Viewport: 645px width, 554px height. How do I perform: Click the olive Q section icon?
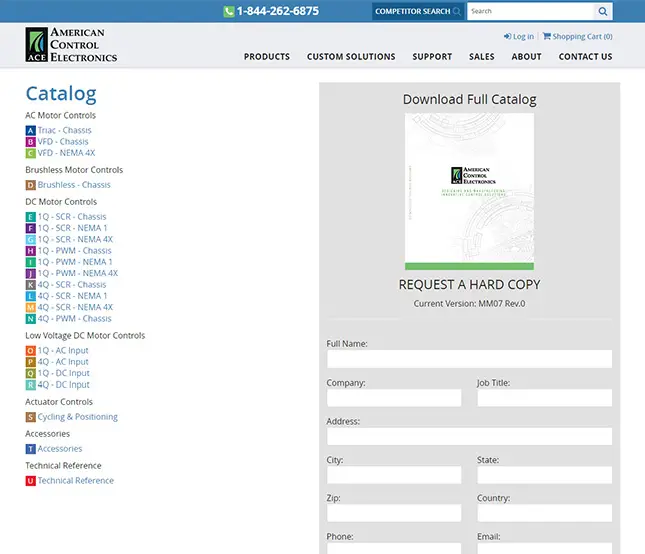30,373
